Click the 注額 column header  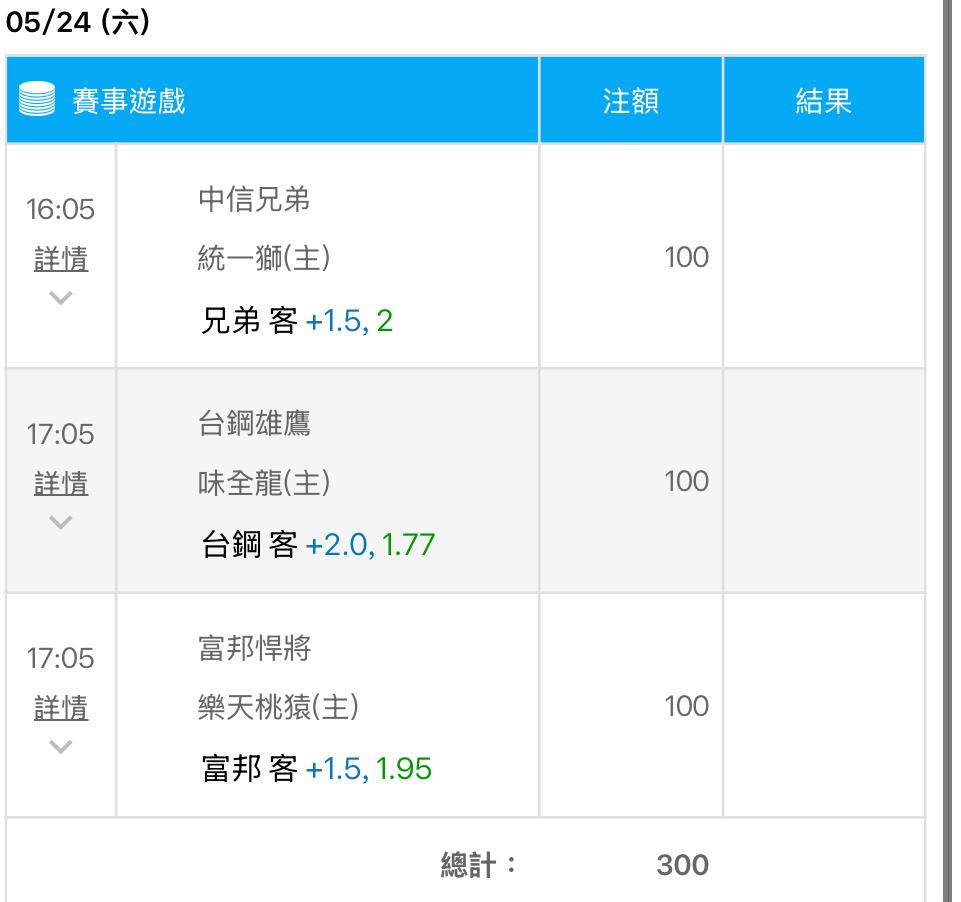(x=630, y=101)
